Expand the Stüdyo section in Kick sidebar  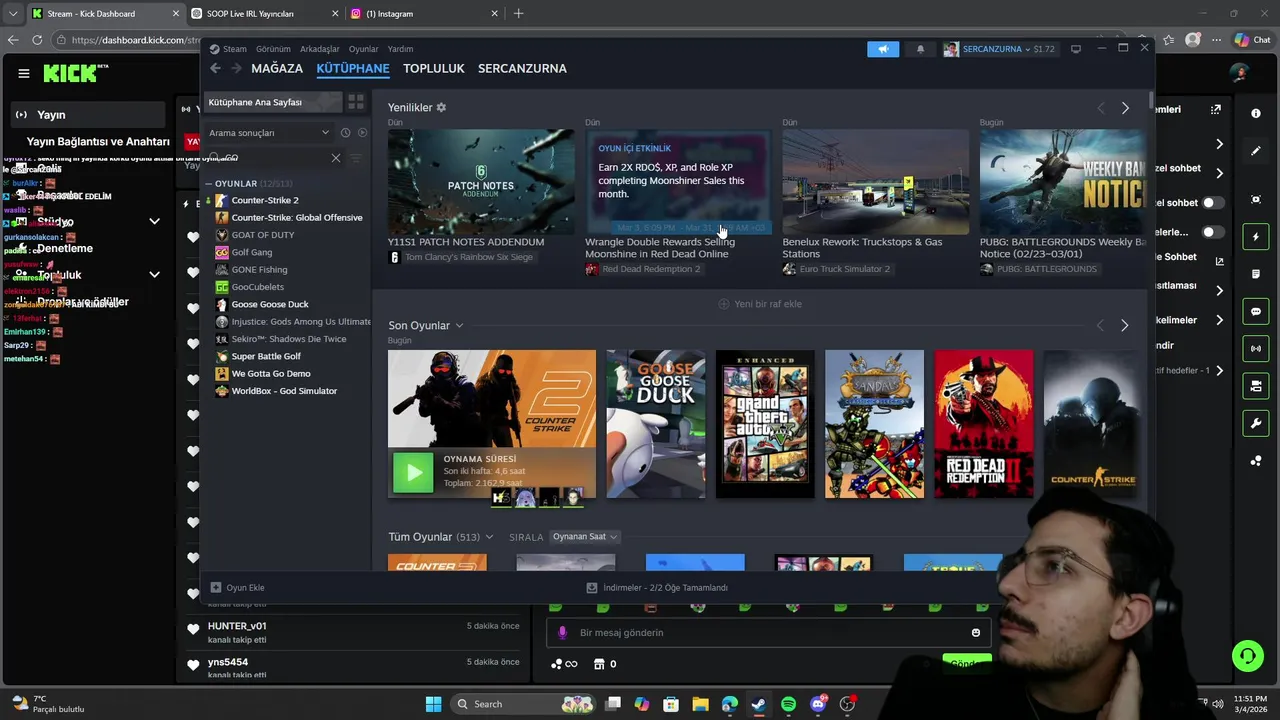point(154,221)
